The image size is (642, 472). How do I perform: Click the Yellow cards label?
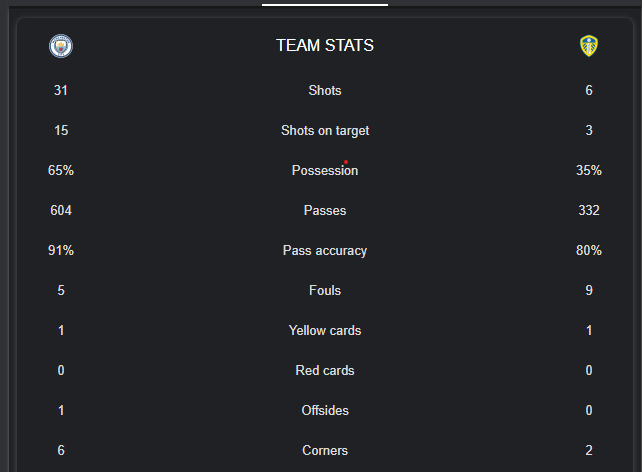325,330
